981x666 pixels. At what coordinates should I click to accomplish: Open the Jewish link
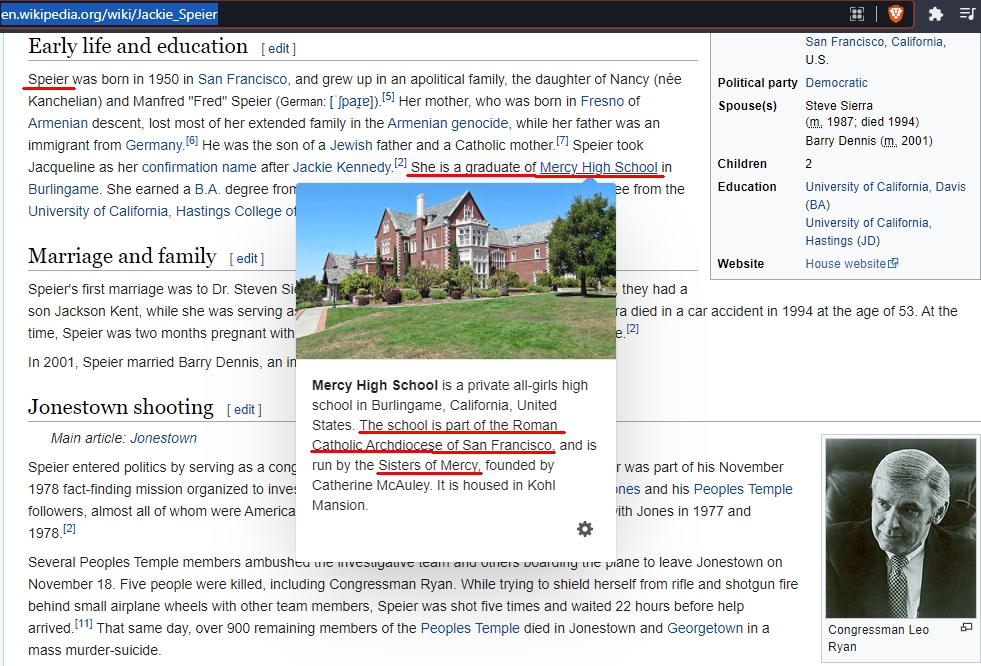[x=351, y=145]
